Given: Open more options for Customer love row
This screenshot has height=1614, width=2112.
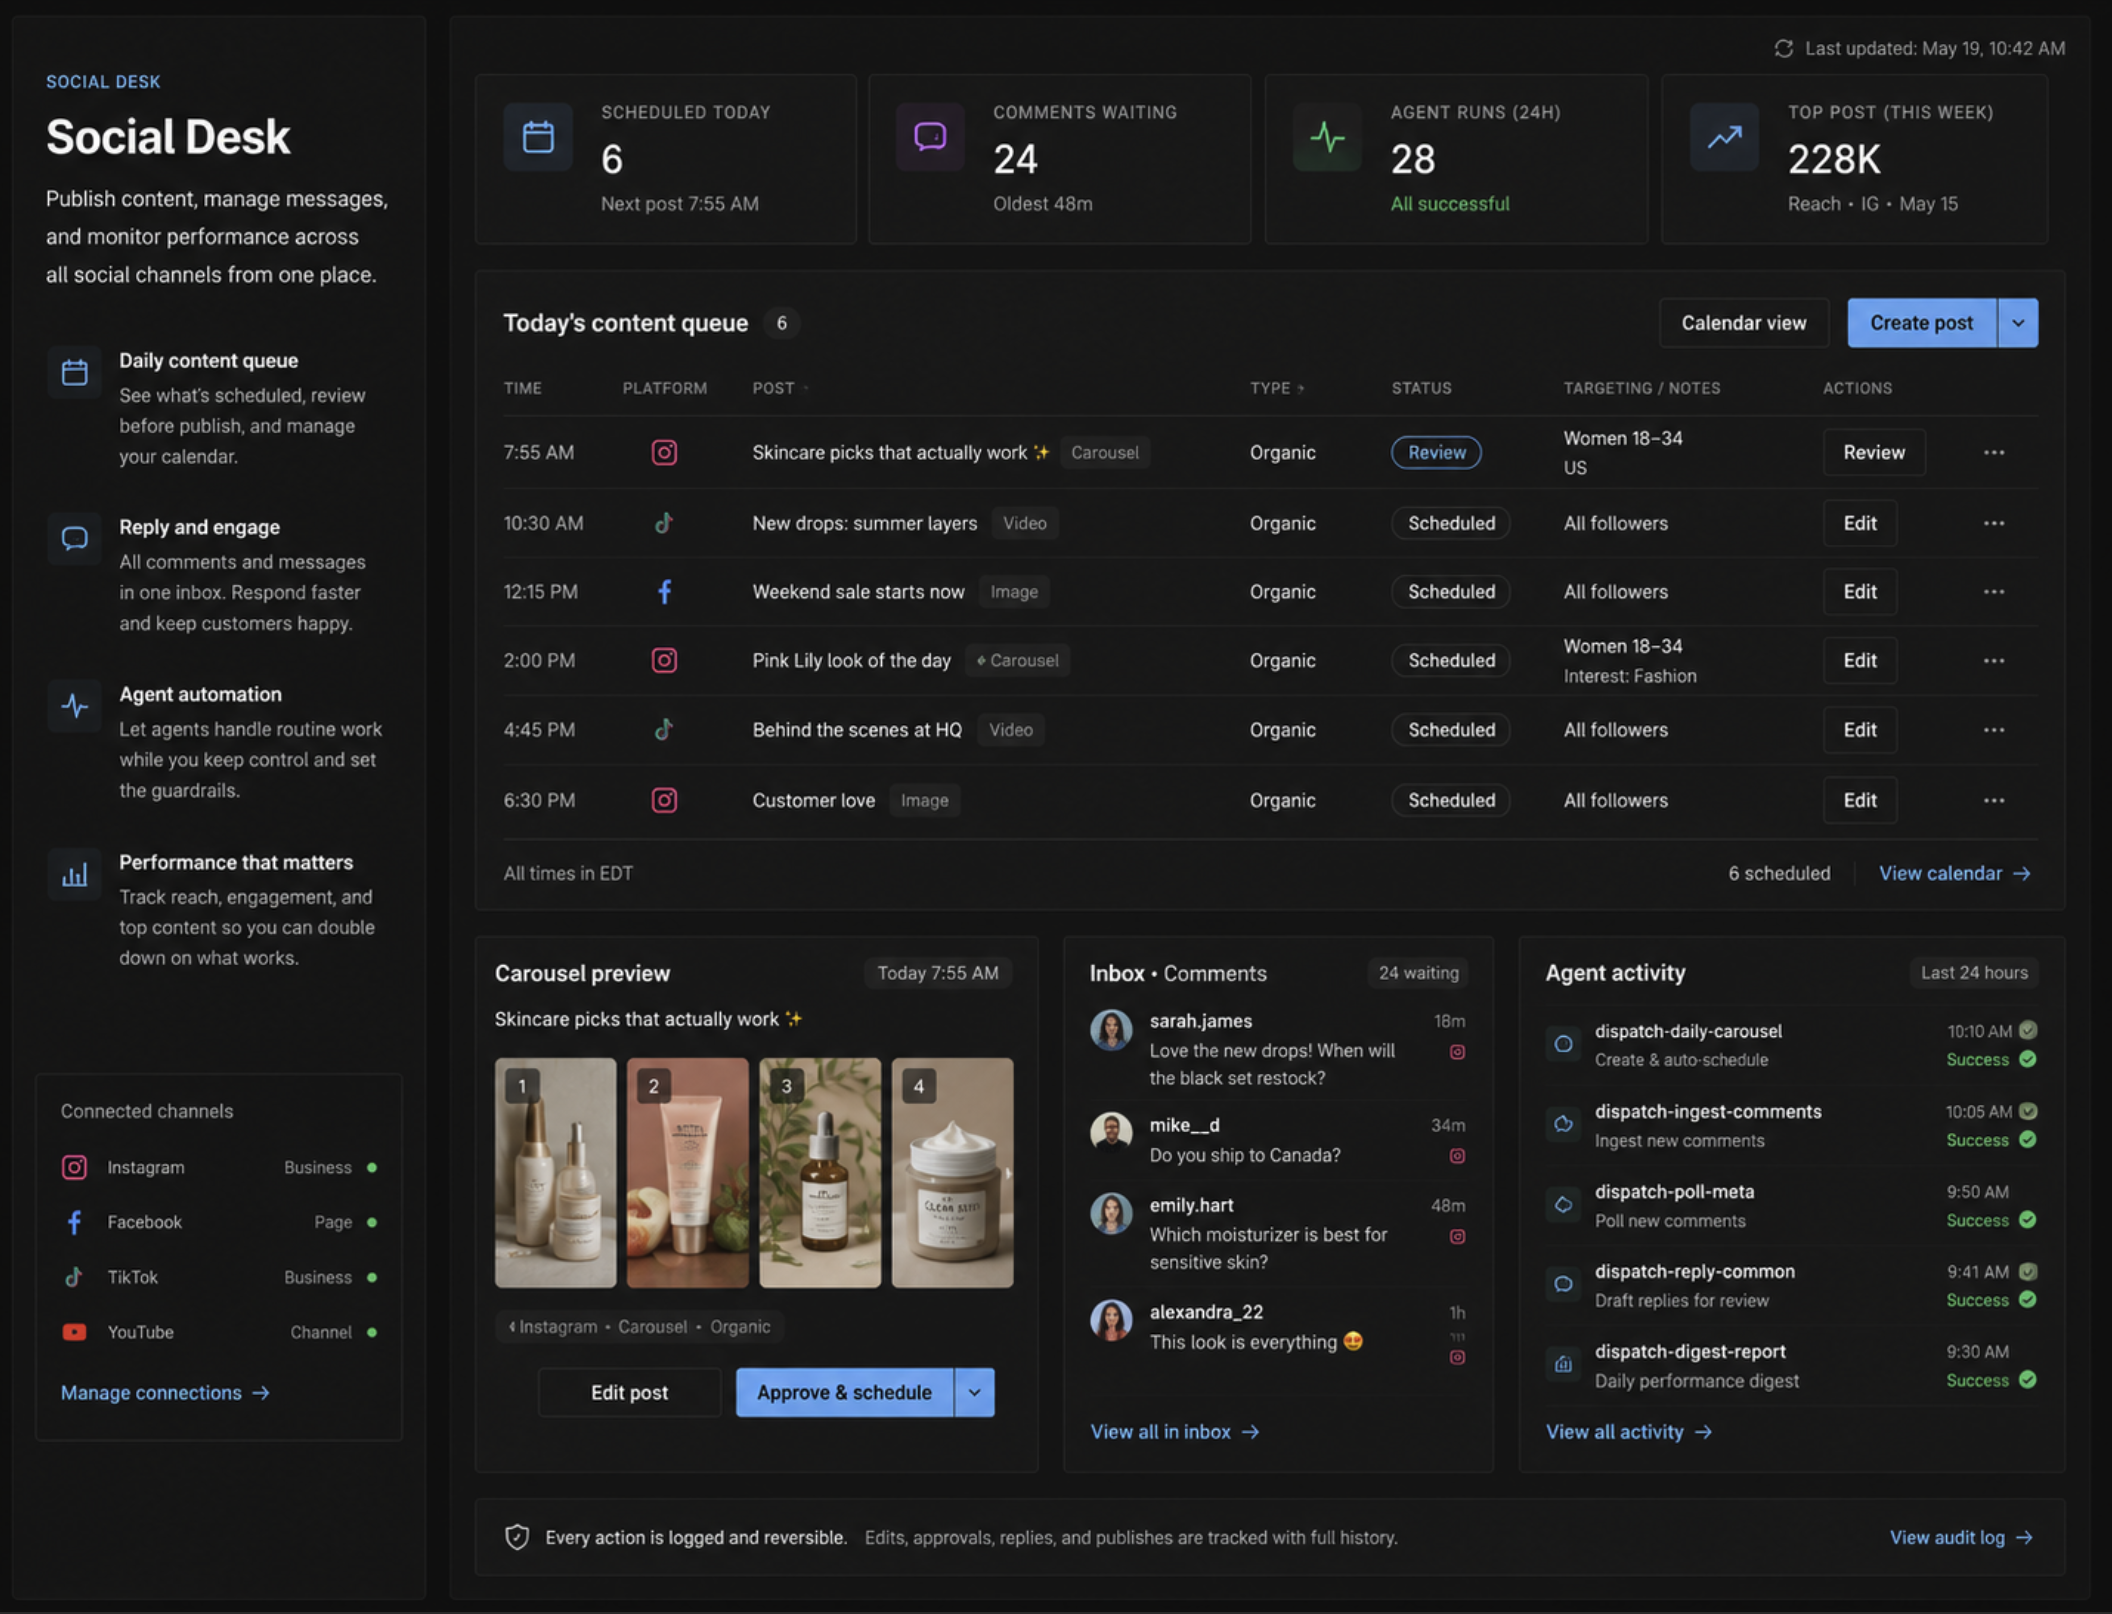Looking at the screenshot, I should pyautogui.click(x=1994, y=800).
